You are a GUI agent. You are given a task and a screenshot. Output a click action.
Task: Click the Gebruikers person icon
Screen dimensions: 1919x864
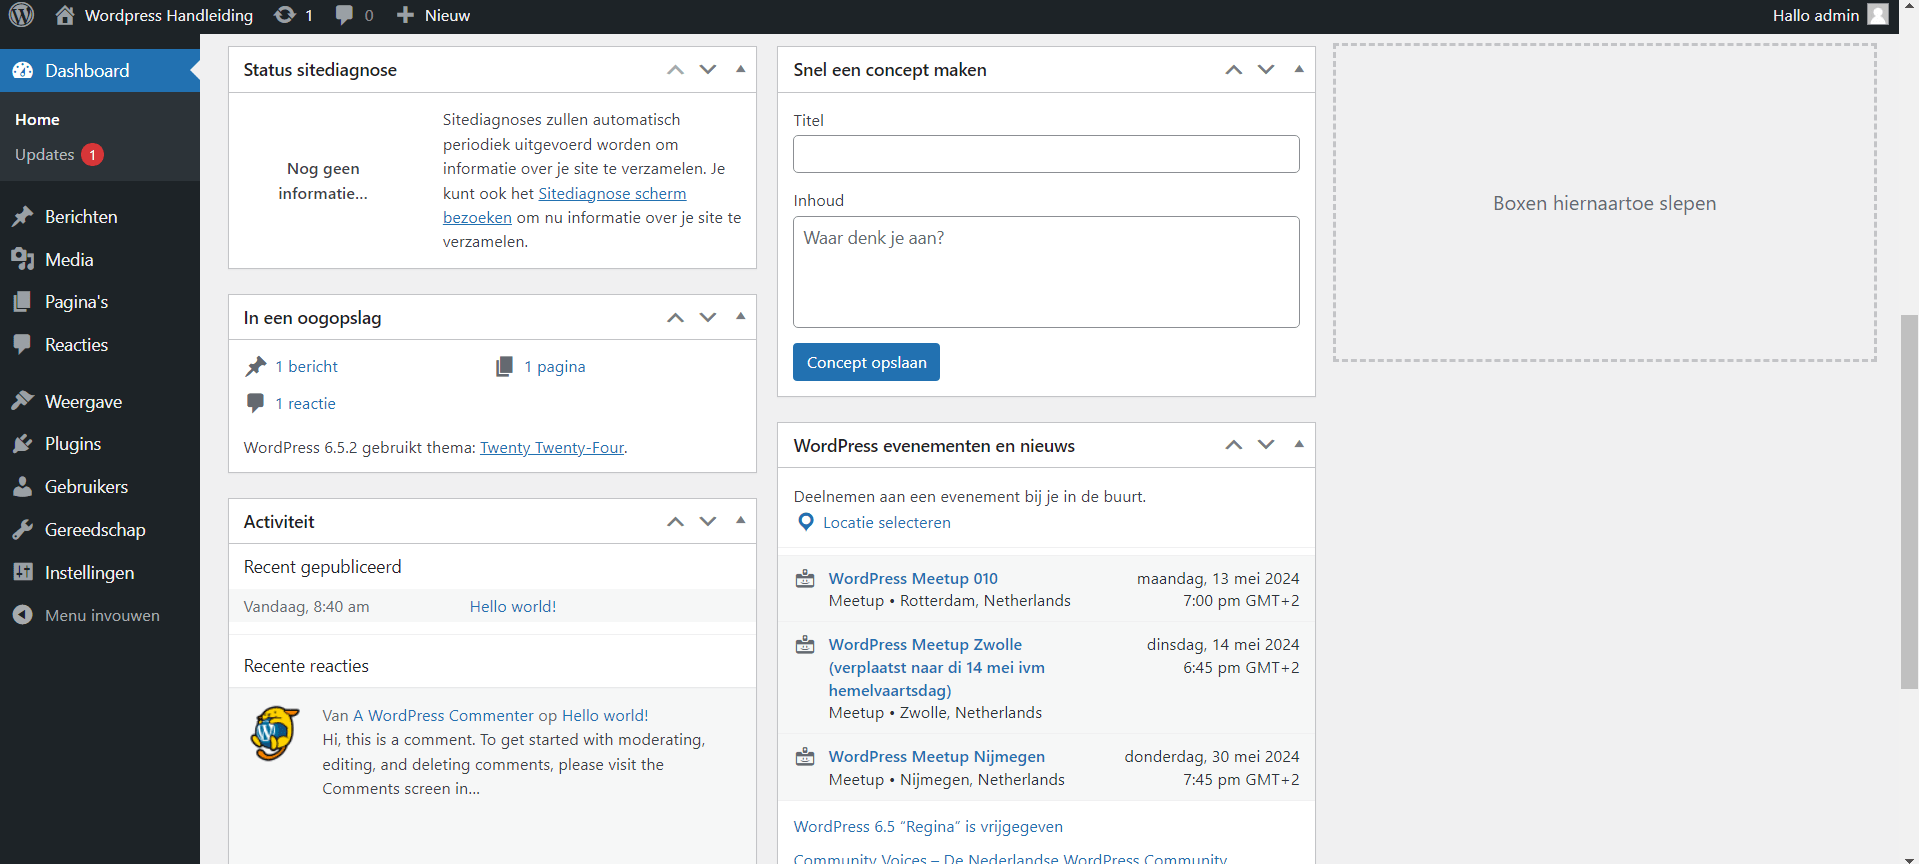23,487
